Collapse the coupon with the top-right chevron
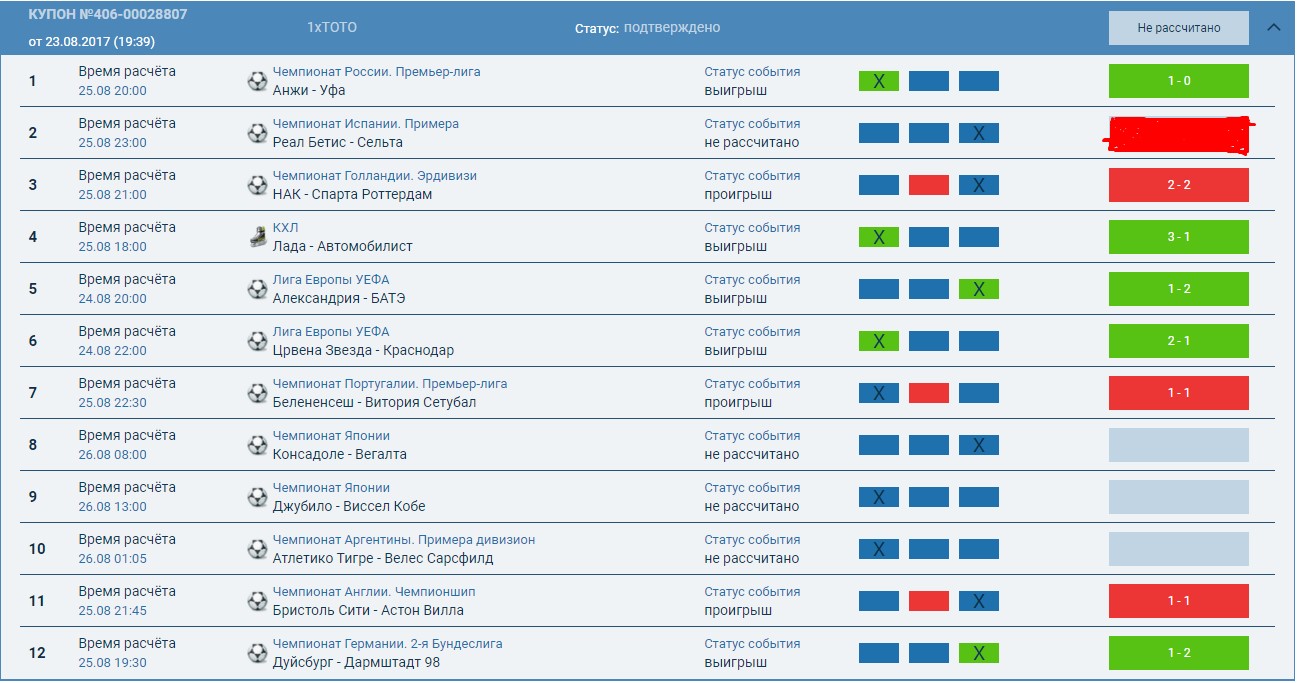 tap(1273, 28)
